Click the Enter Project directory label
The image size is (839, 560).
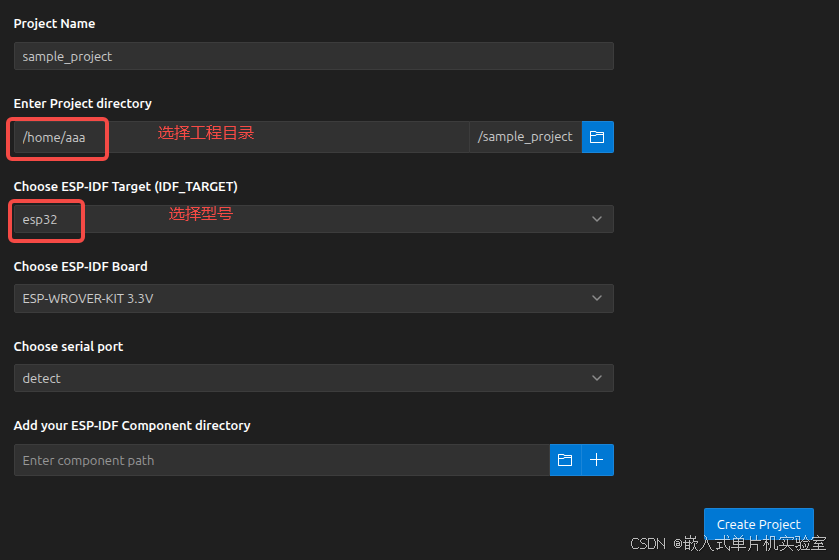82,103
